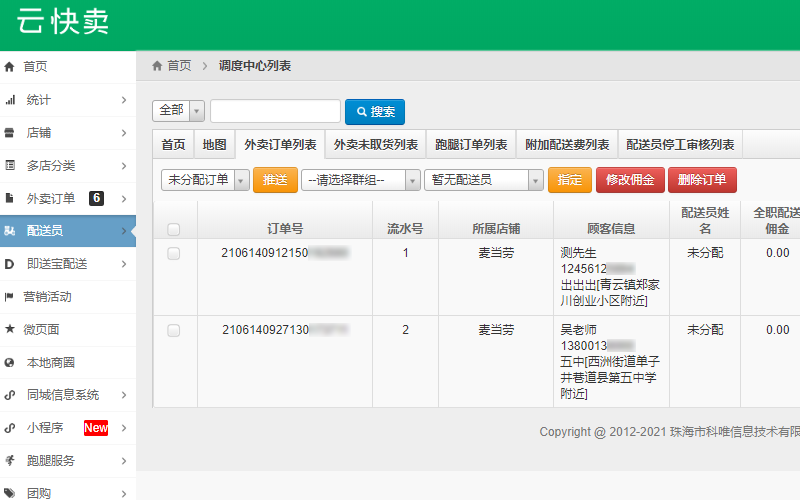This screenshot has height=500, width=800.
Task: Expand the 店铺 sidebar chevron
Action: (x=123, y=133)
